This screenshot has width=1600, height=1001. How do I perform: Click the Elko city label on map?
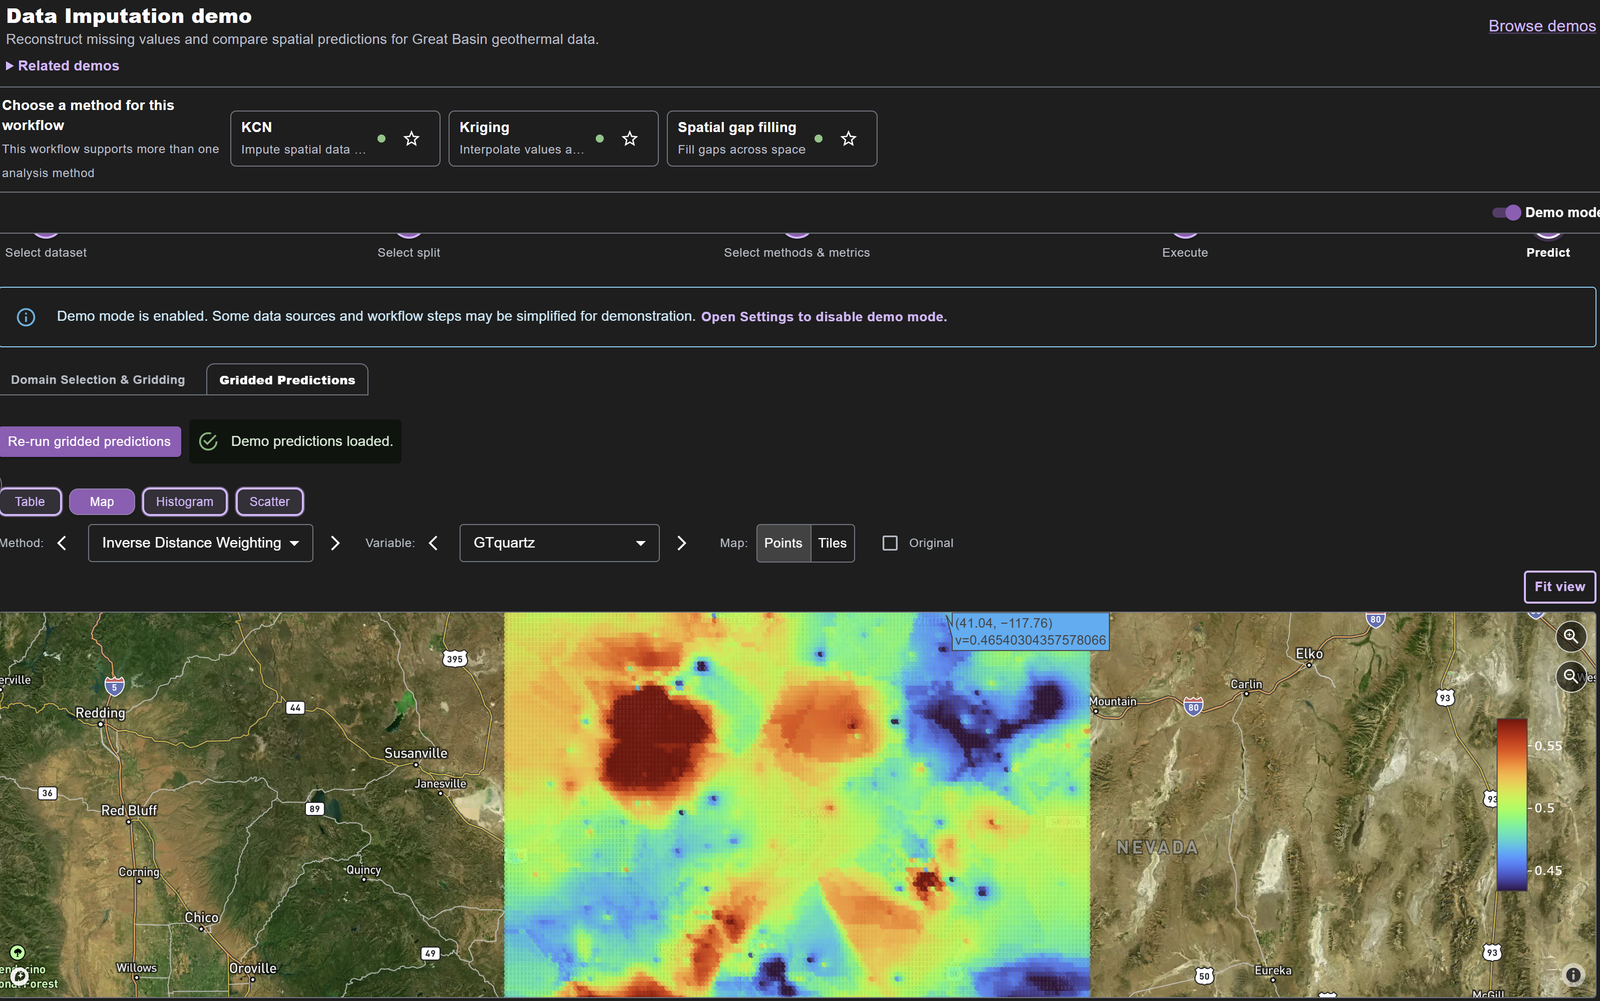(1309, 654)
